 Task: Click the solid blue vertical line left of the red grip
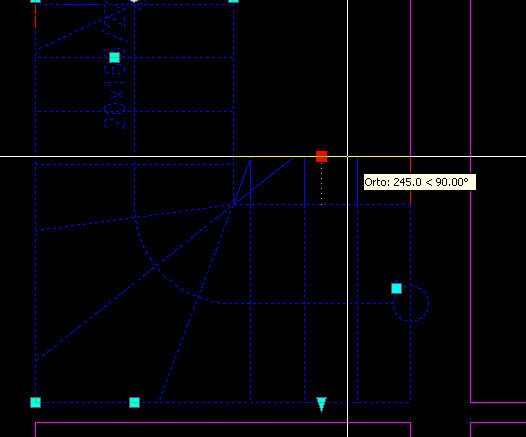pyautogui.click(x=305, y=180)
